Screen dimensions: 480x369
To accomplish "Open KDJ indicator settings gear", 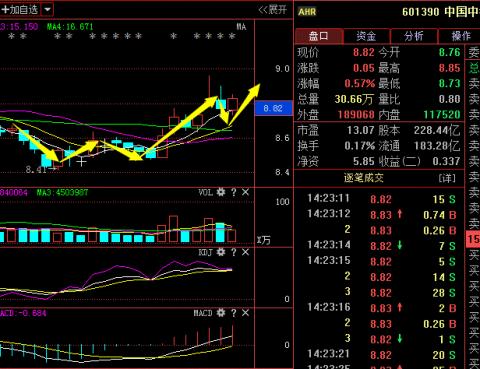I will click(x=221, y=252).
